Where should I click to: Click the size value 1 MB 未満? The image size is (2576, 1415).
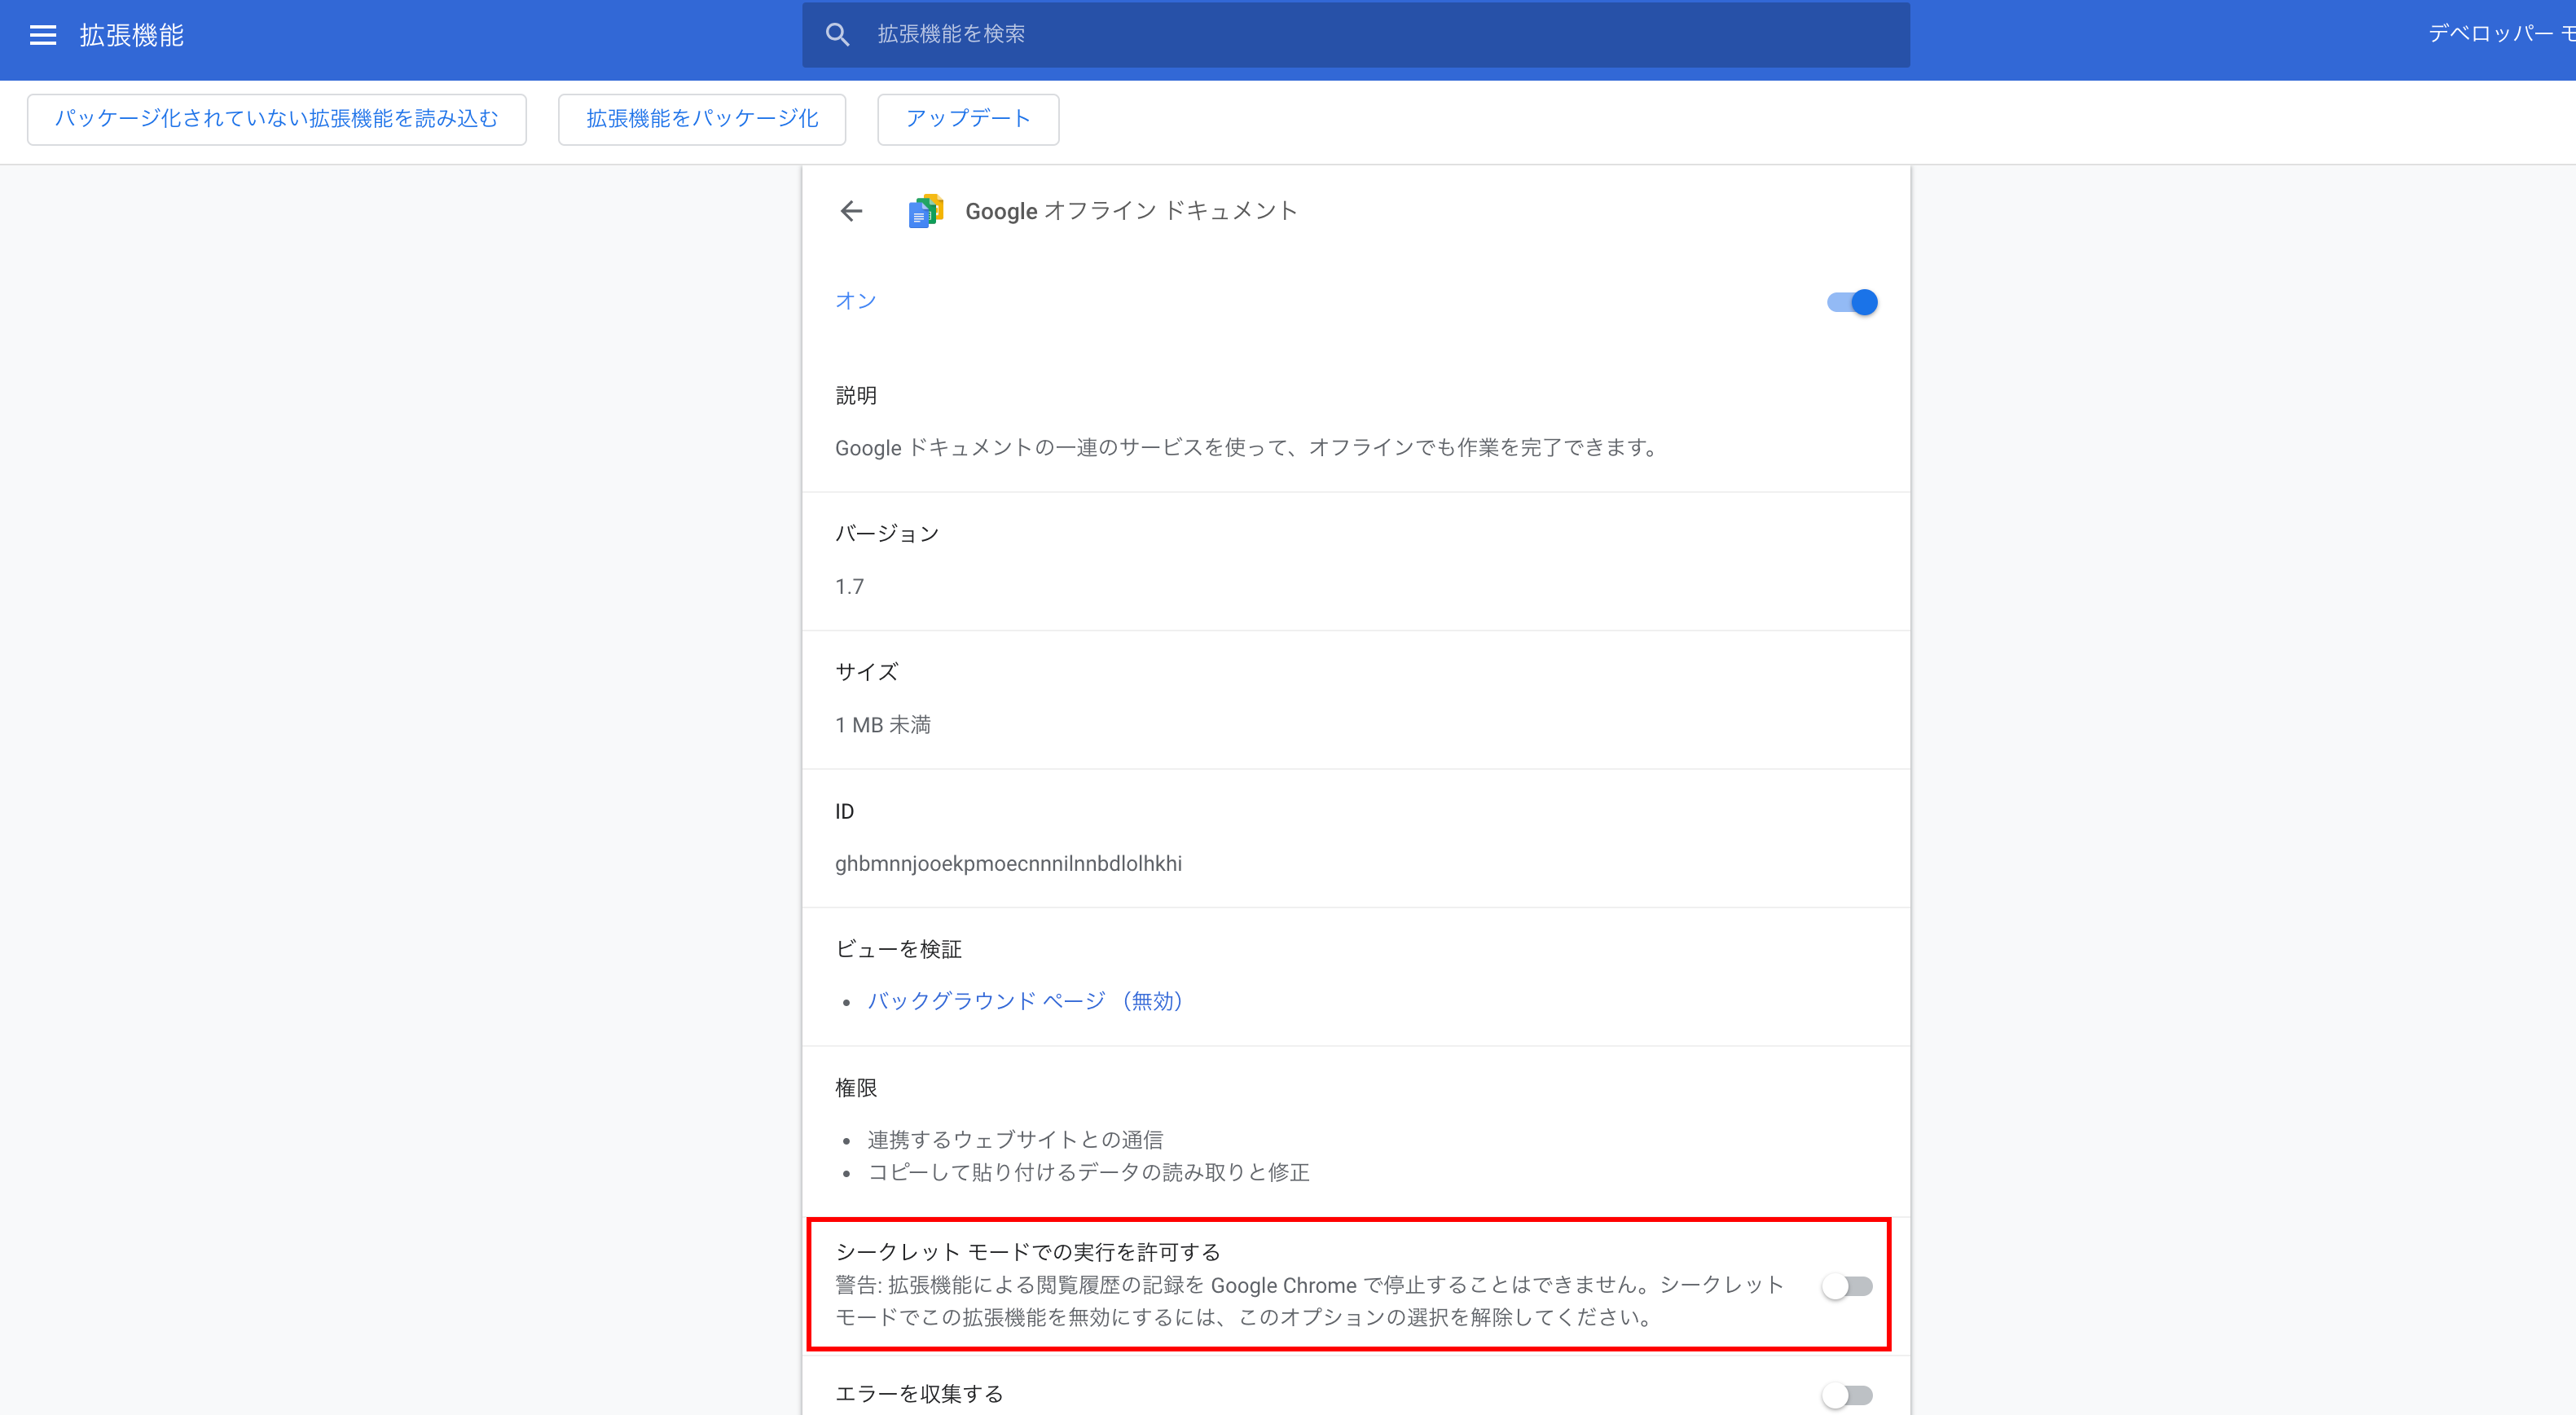(x=883, y=725)
